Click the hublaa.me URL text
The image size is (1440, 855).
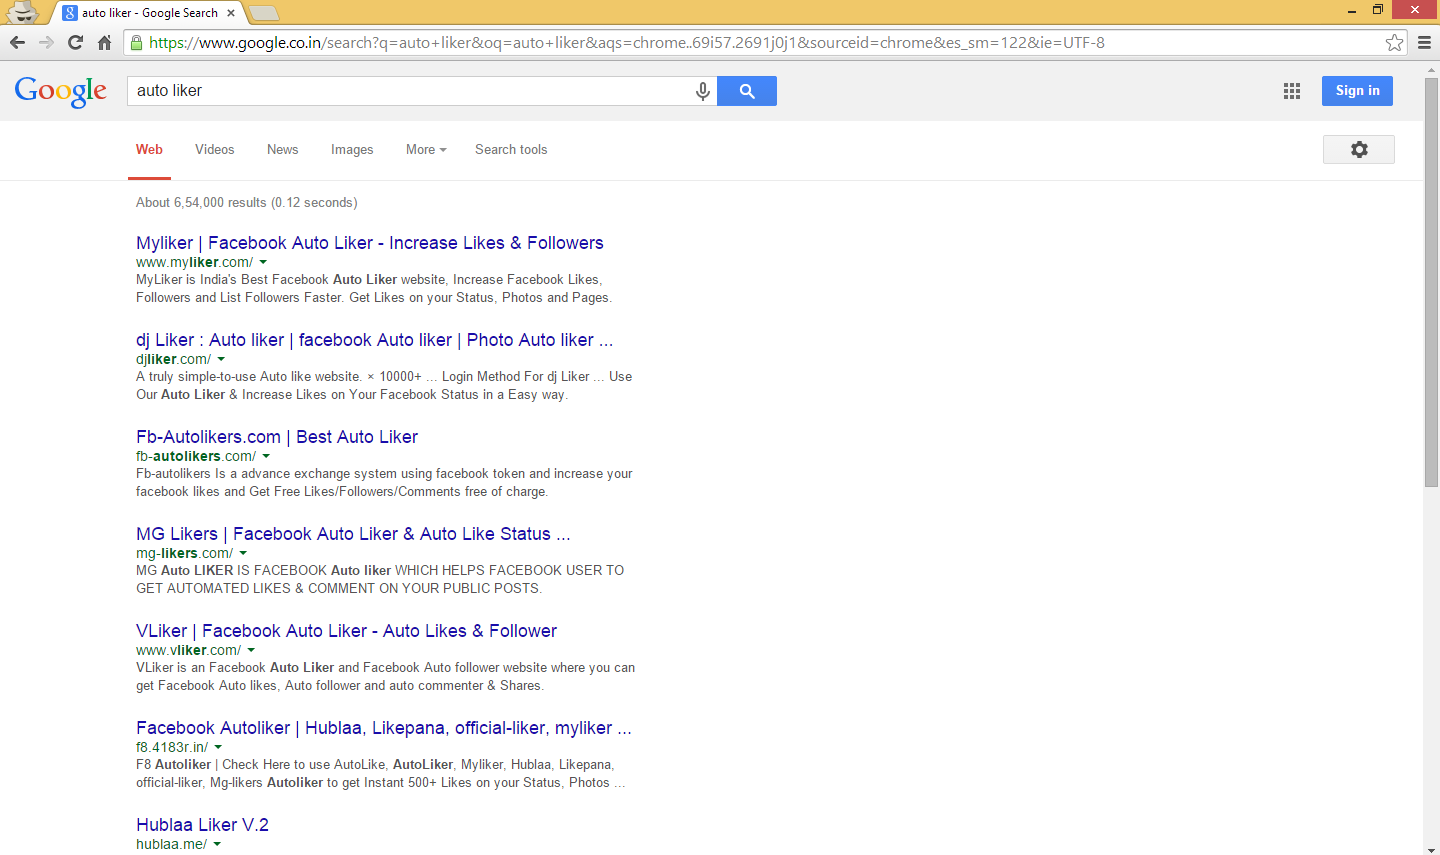point(171,845)
